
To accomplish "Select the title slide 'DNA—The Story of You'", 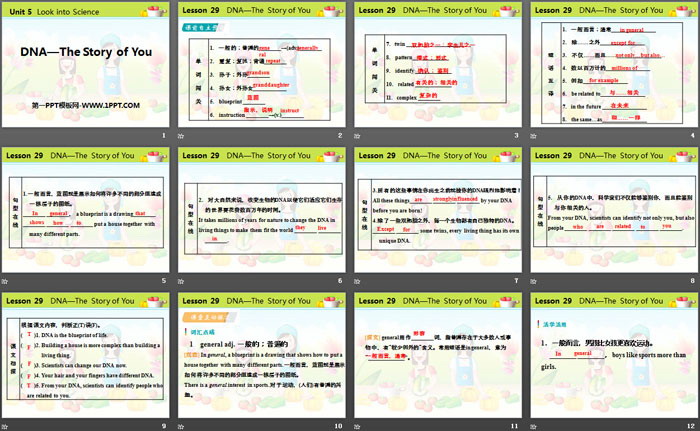I will tap(87, 65).
